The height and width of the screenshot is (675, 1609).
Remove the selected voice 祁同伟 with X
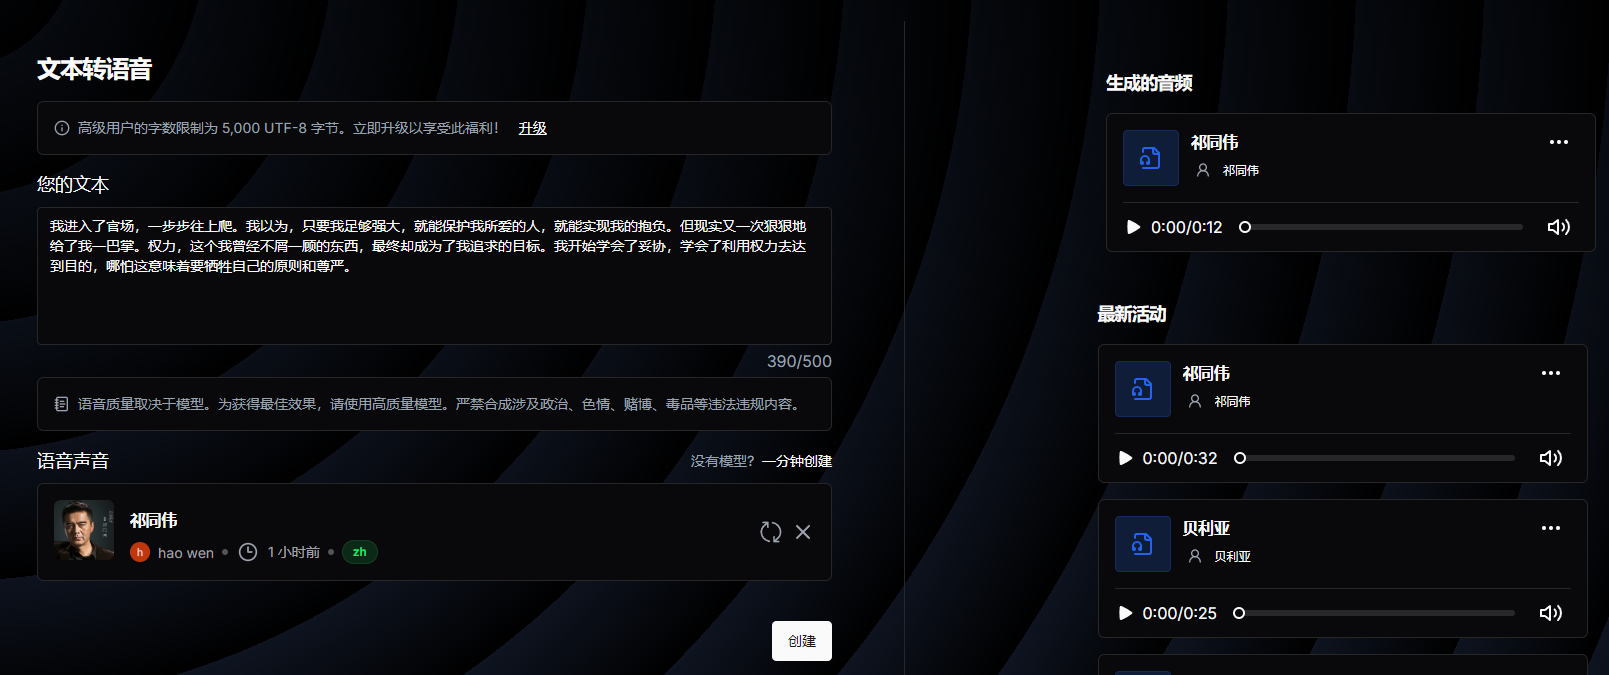[x=803, y=532]
